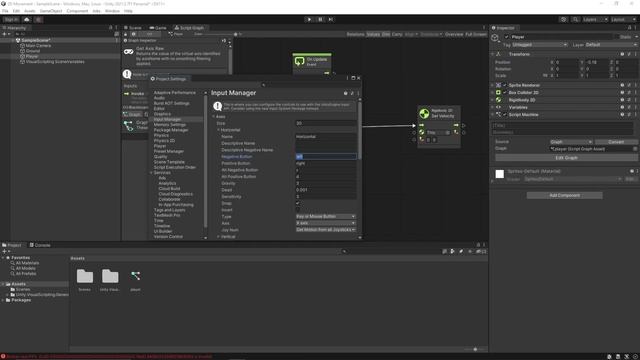This screenshot has width=640, height=360.
Task: Click the Step frame button
Action: (x=331, y=19)
